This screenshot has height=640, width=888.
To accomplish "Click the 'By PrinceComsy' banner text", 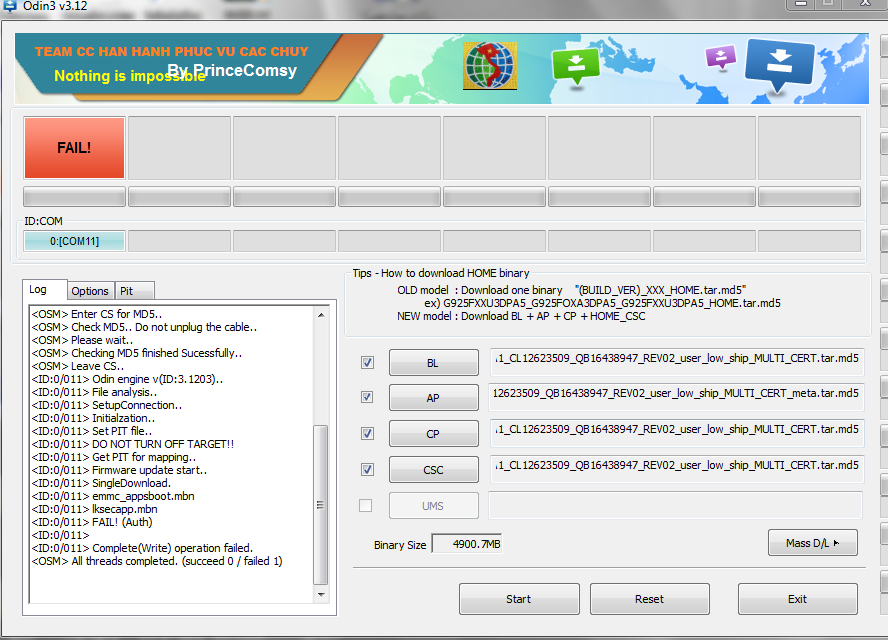I will point(232,70).
